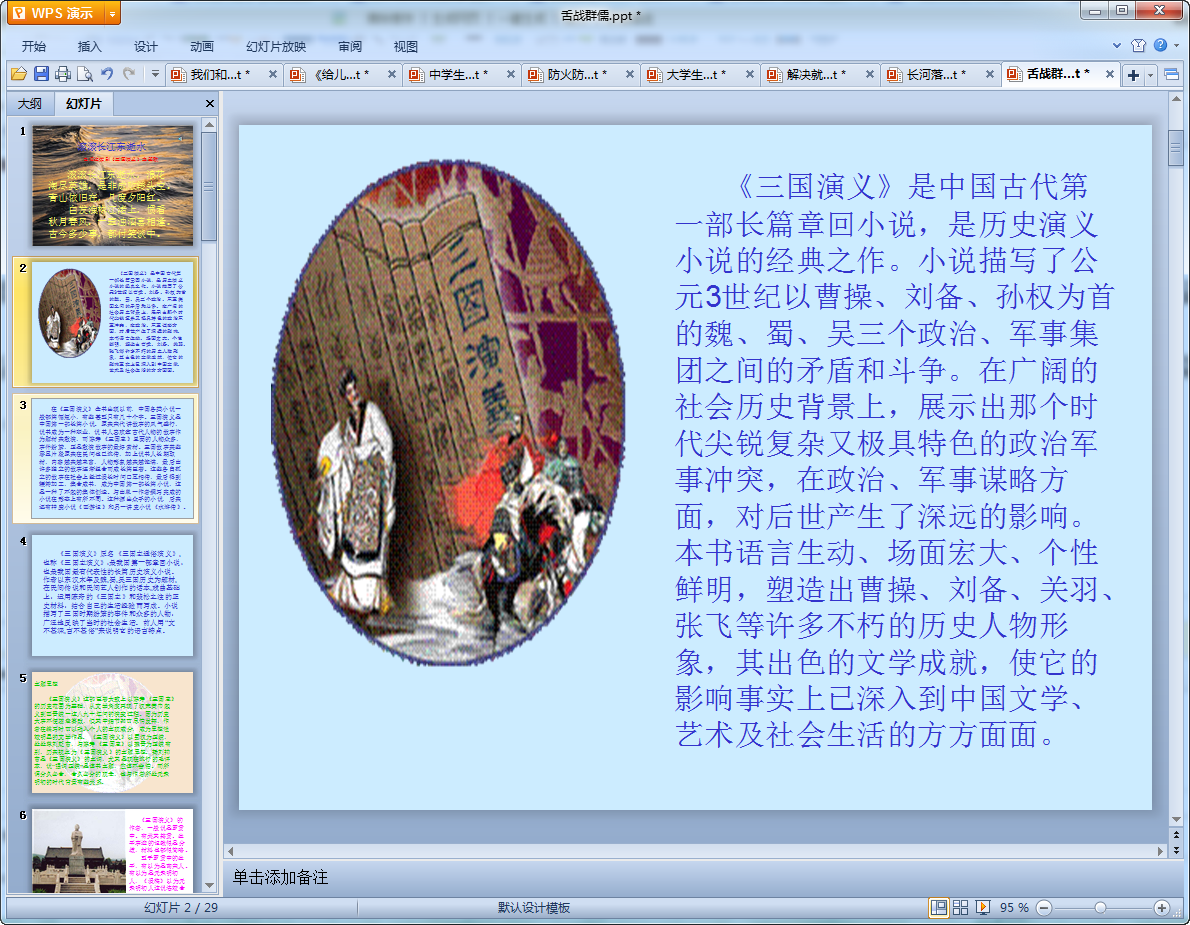Close the 中学生...t document tab

[x=511, y=74]
